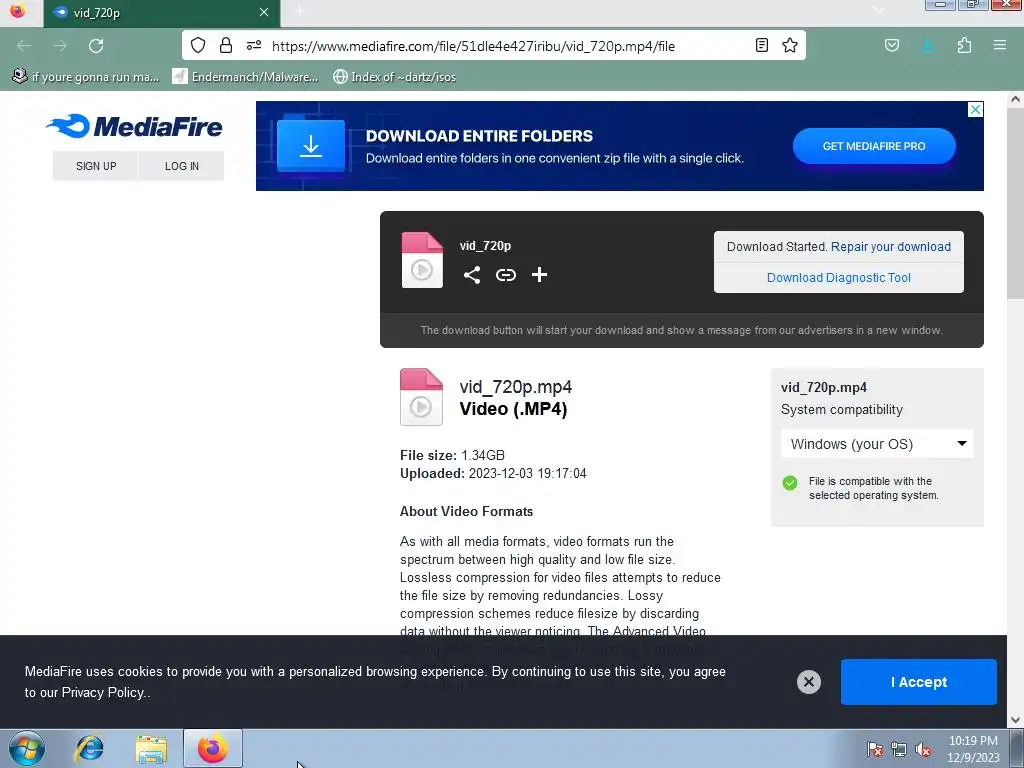Viewport: 1024px width, 768px height.
Task: Click the vid_720p file icon in dark panel
Action: [x=422, y=260]
